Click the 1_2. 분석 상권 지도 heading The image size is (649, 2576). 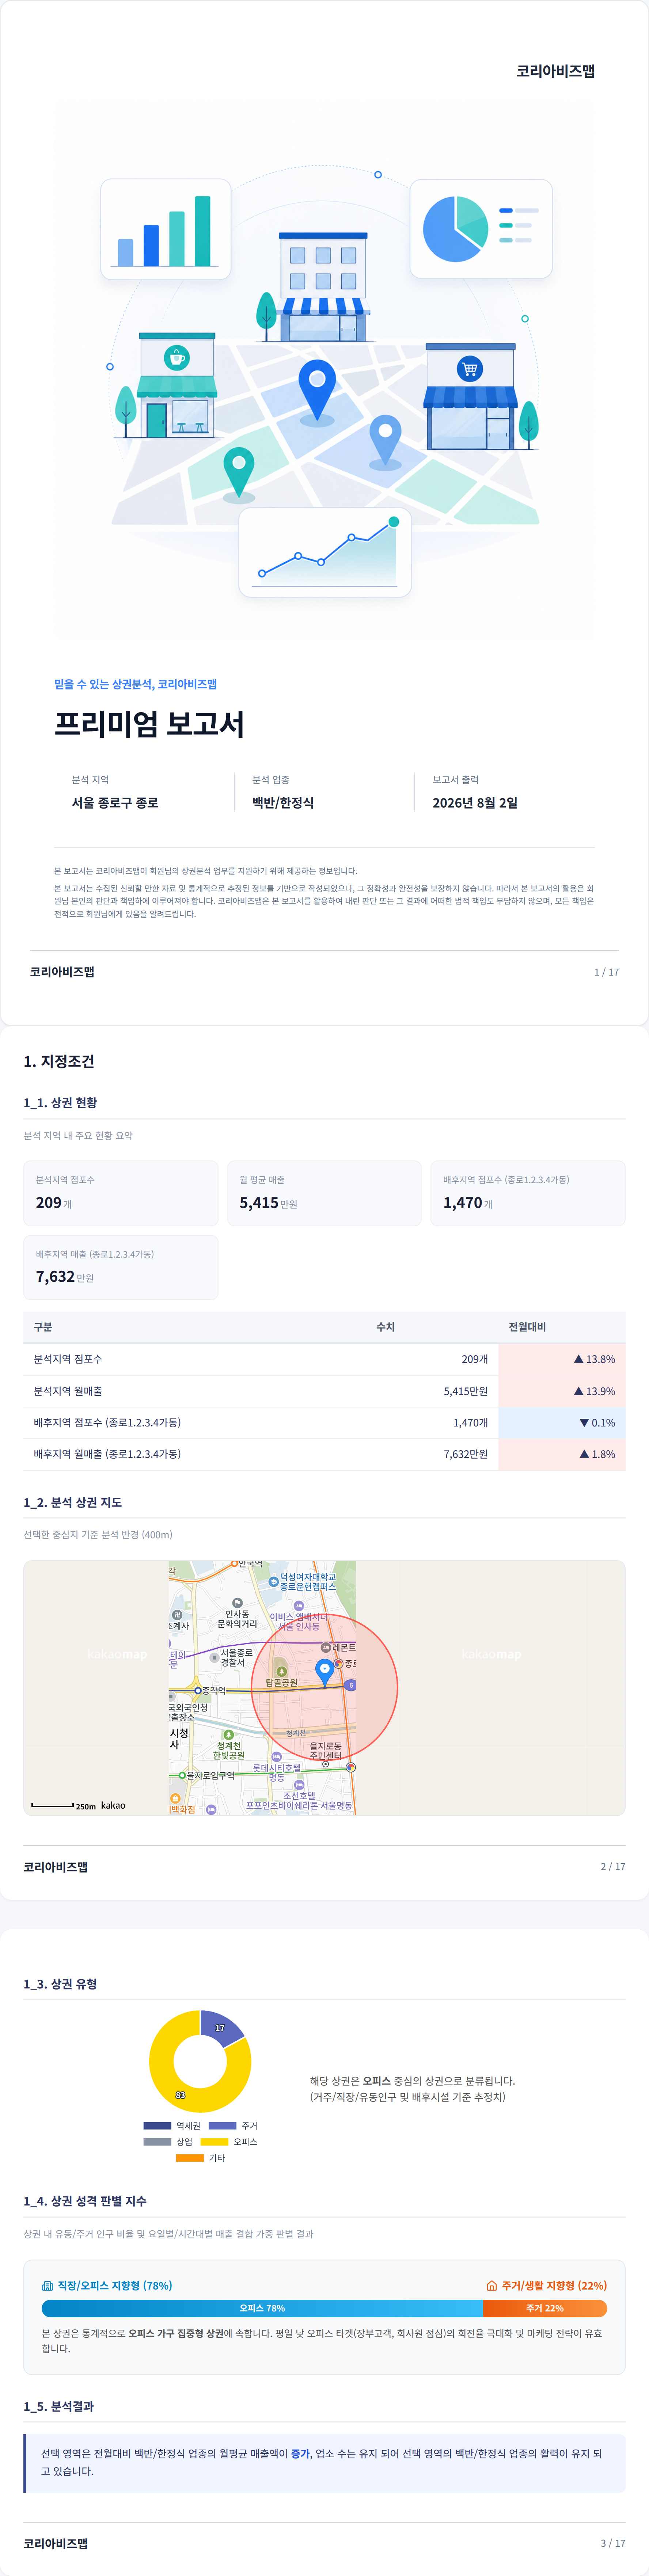tap(73, 1502)
